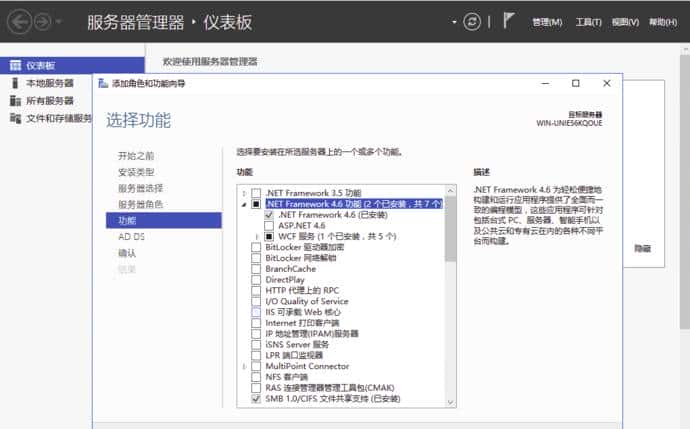Click the 本地服务器 server icon

(x=15, y=83)
